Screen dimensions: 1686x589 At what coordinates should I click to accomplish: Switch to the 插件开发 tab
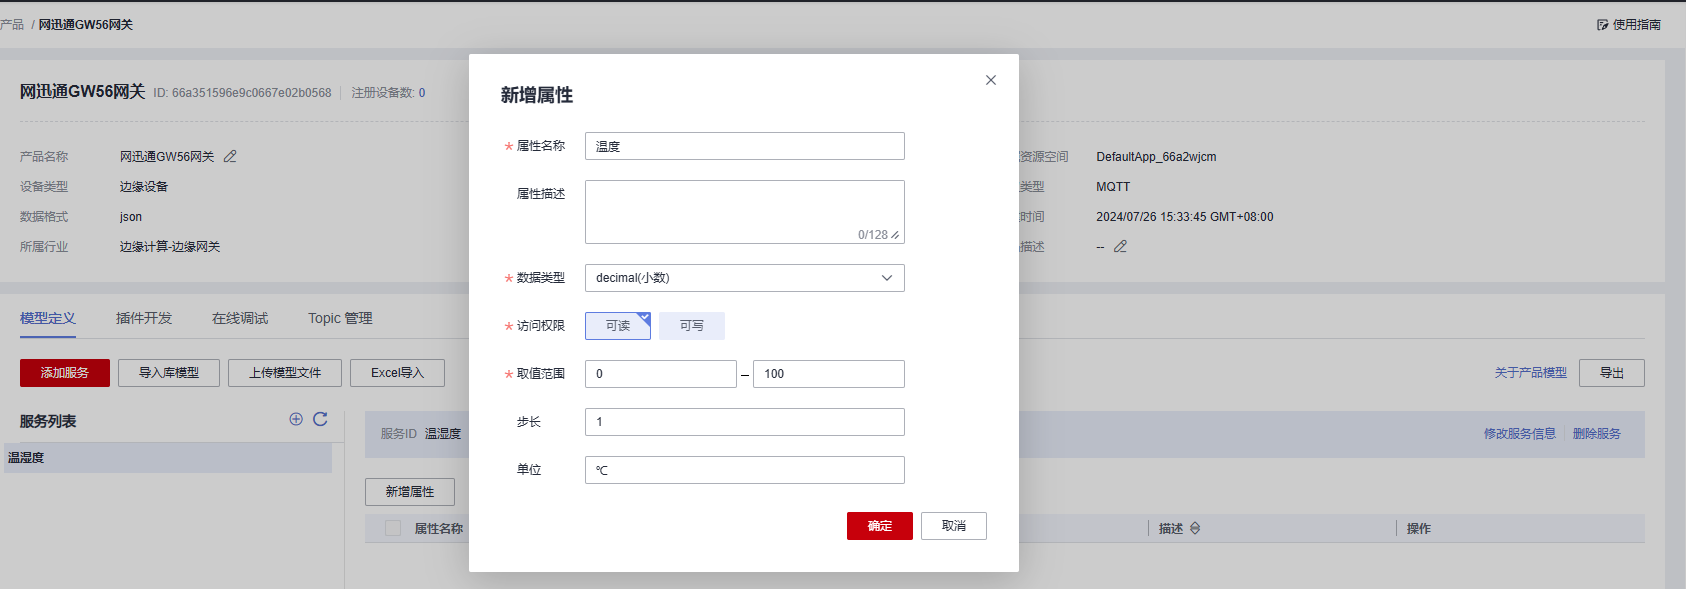pyautogui.click(x=144, y=318)
